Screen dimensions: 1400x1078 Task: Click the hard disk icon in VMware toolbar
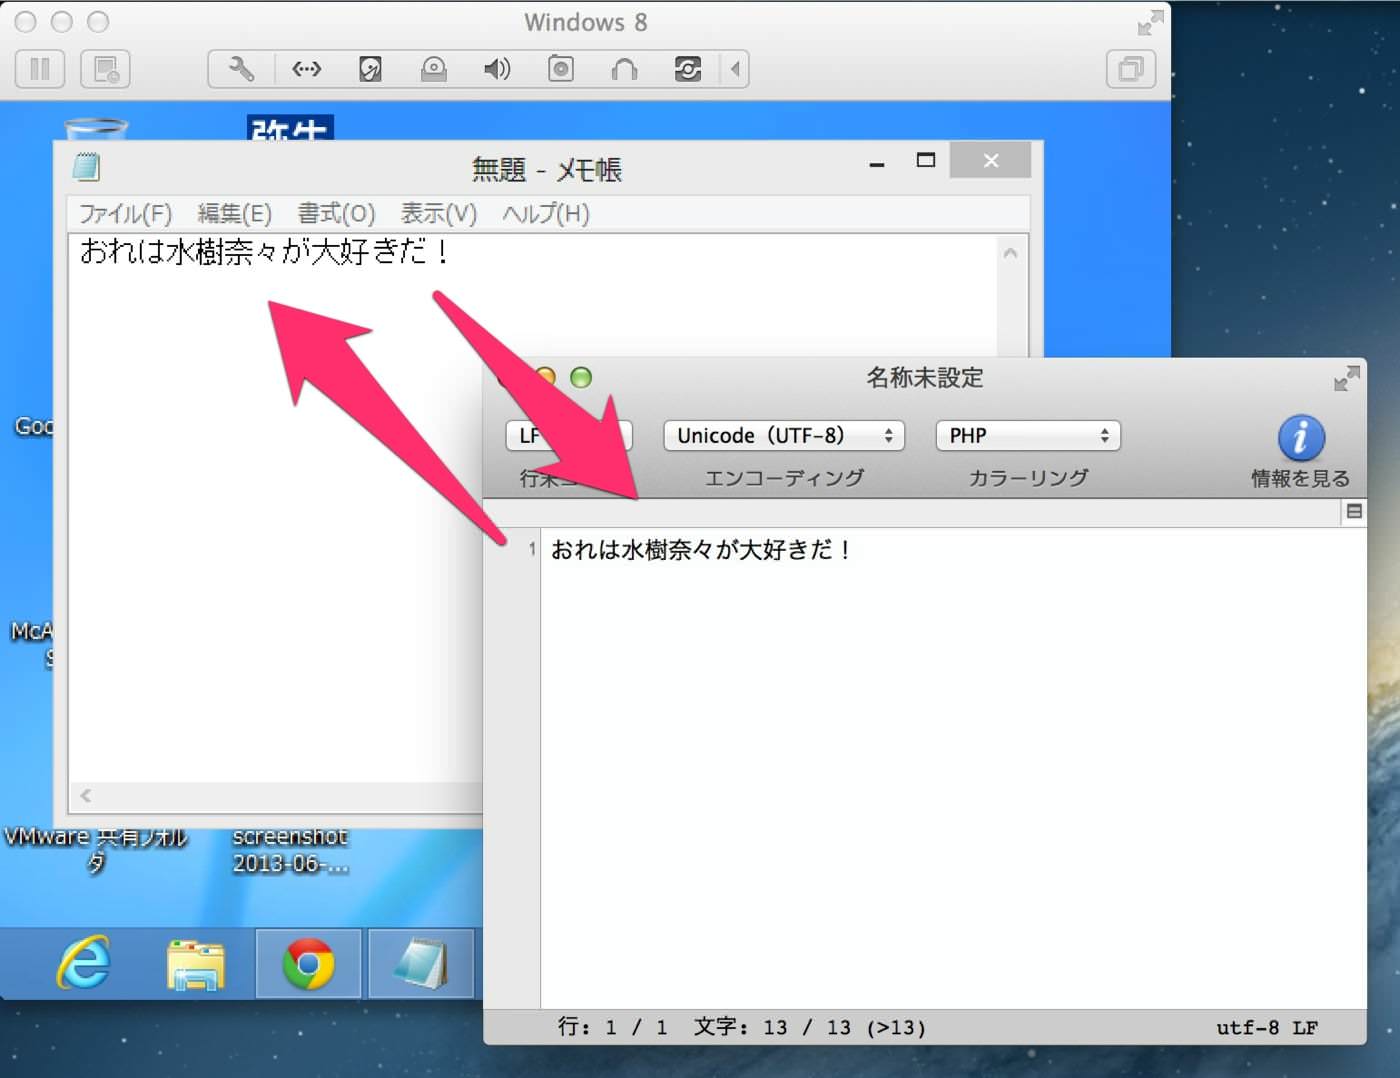370,69
